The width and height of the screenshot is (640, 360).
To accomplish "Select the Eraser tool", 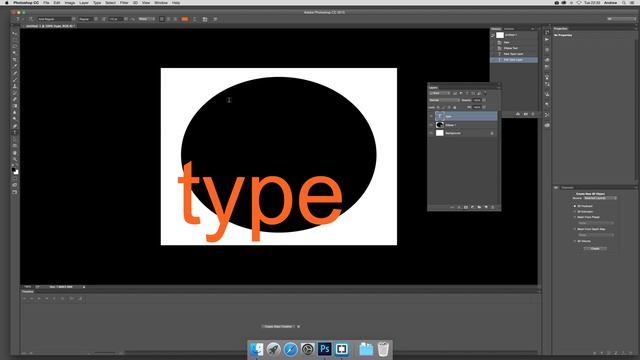I will pyautogui.click(x=15, y=99).
